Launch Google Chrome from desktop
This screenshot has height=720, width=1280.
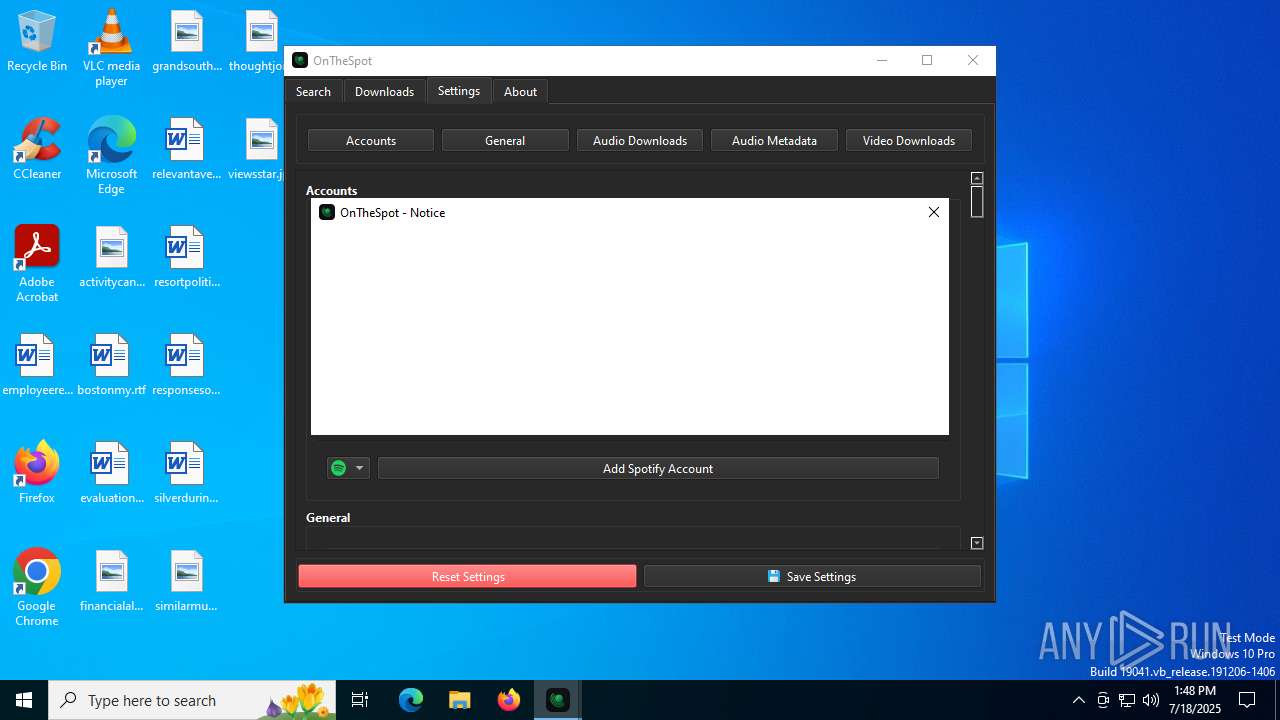(x=37, y=587)
